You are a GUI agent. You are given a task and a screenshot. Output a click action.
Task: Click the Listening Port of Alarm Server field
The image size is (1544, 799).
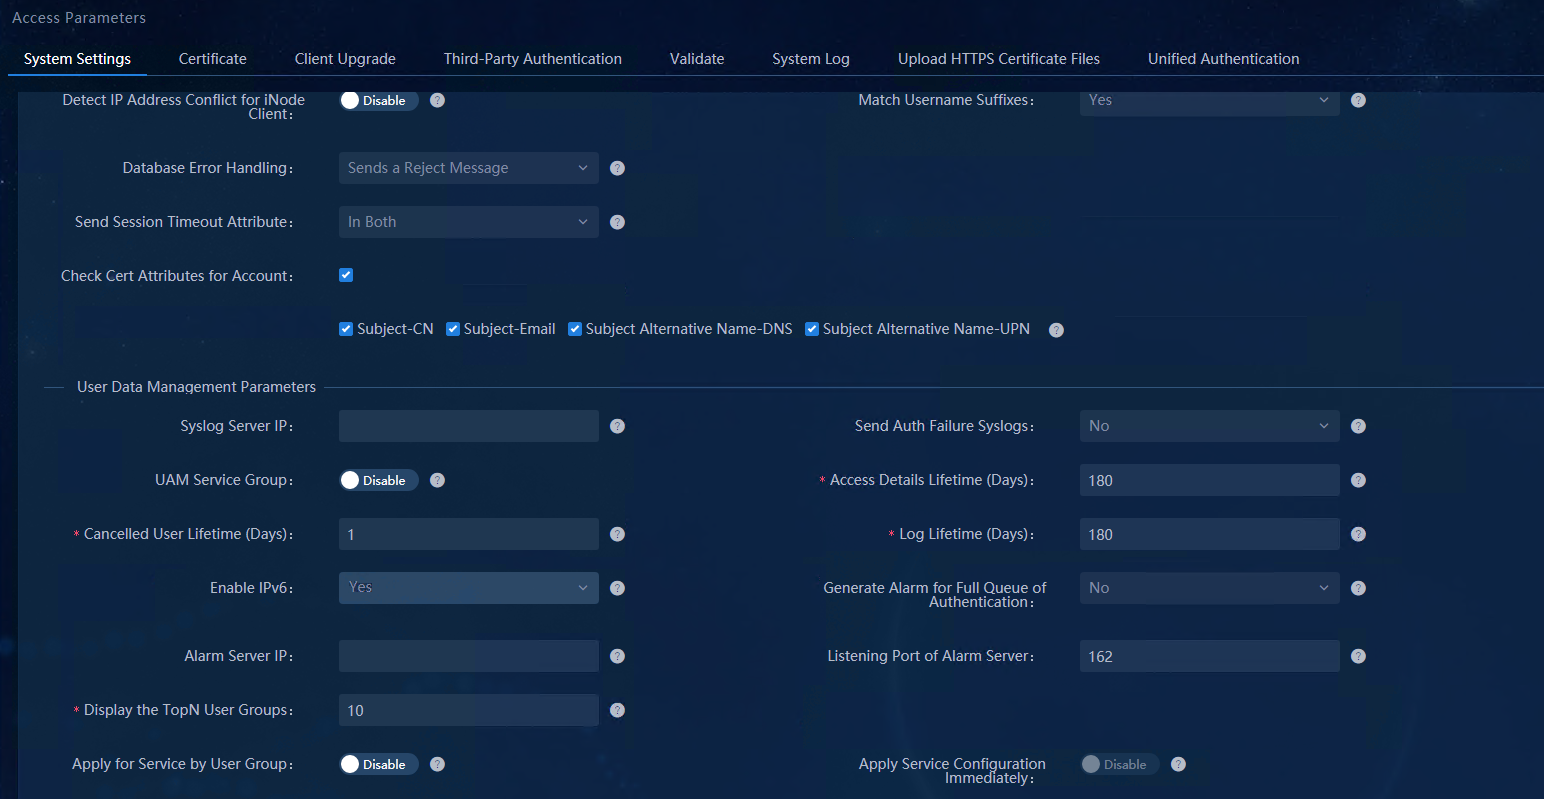(x=1210, y=656)
